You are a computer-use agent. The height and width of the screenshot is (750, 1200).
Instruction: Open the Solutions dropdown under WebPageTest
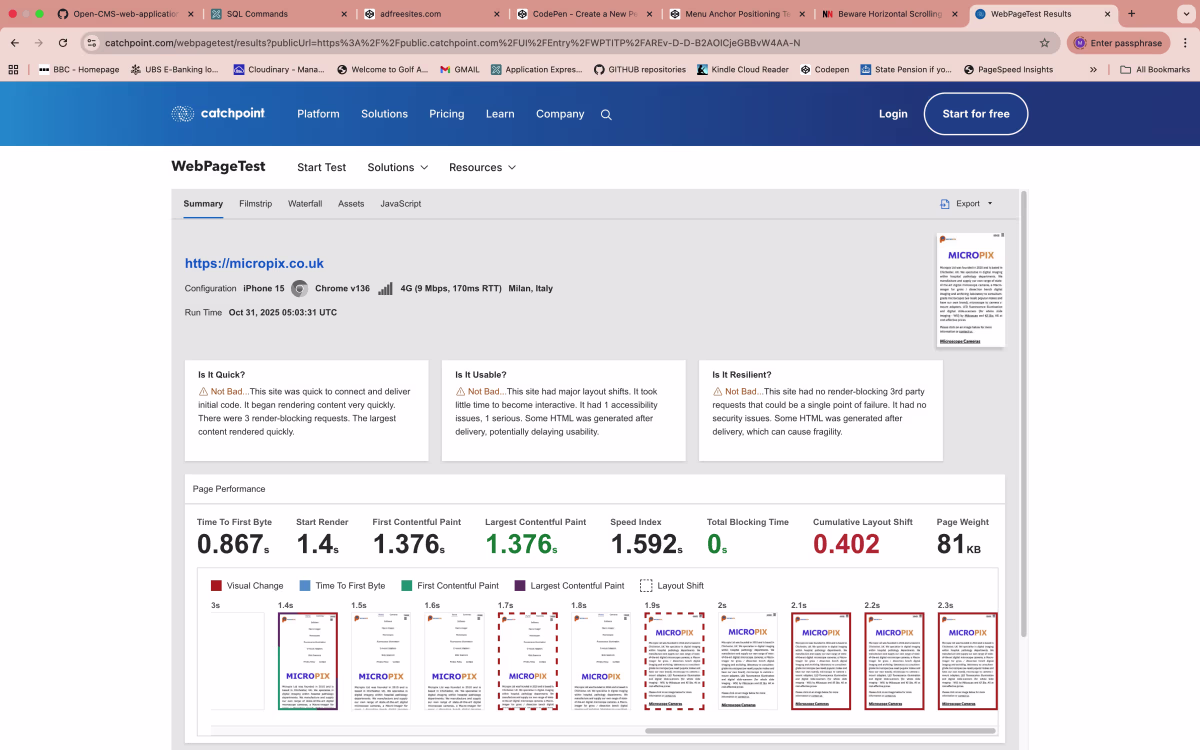pyautogui.click(x=397, y=167)
